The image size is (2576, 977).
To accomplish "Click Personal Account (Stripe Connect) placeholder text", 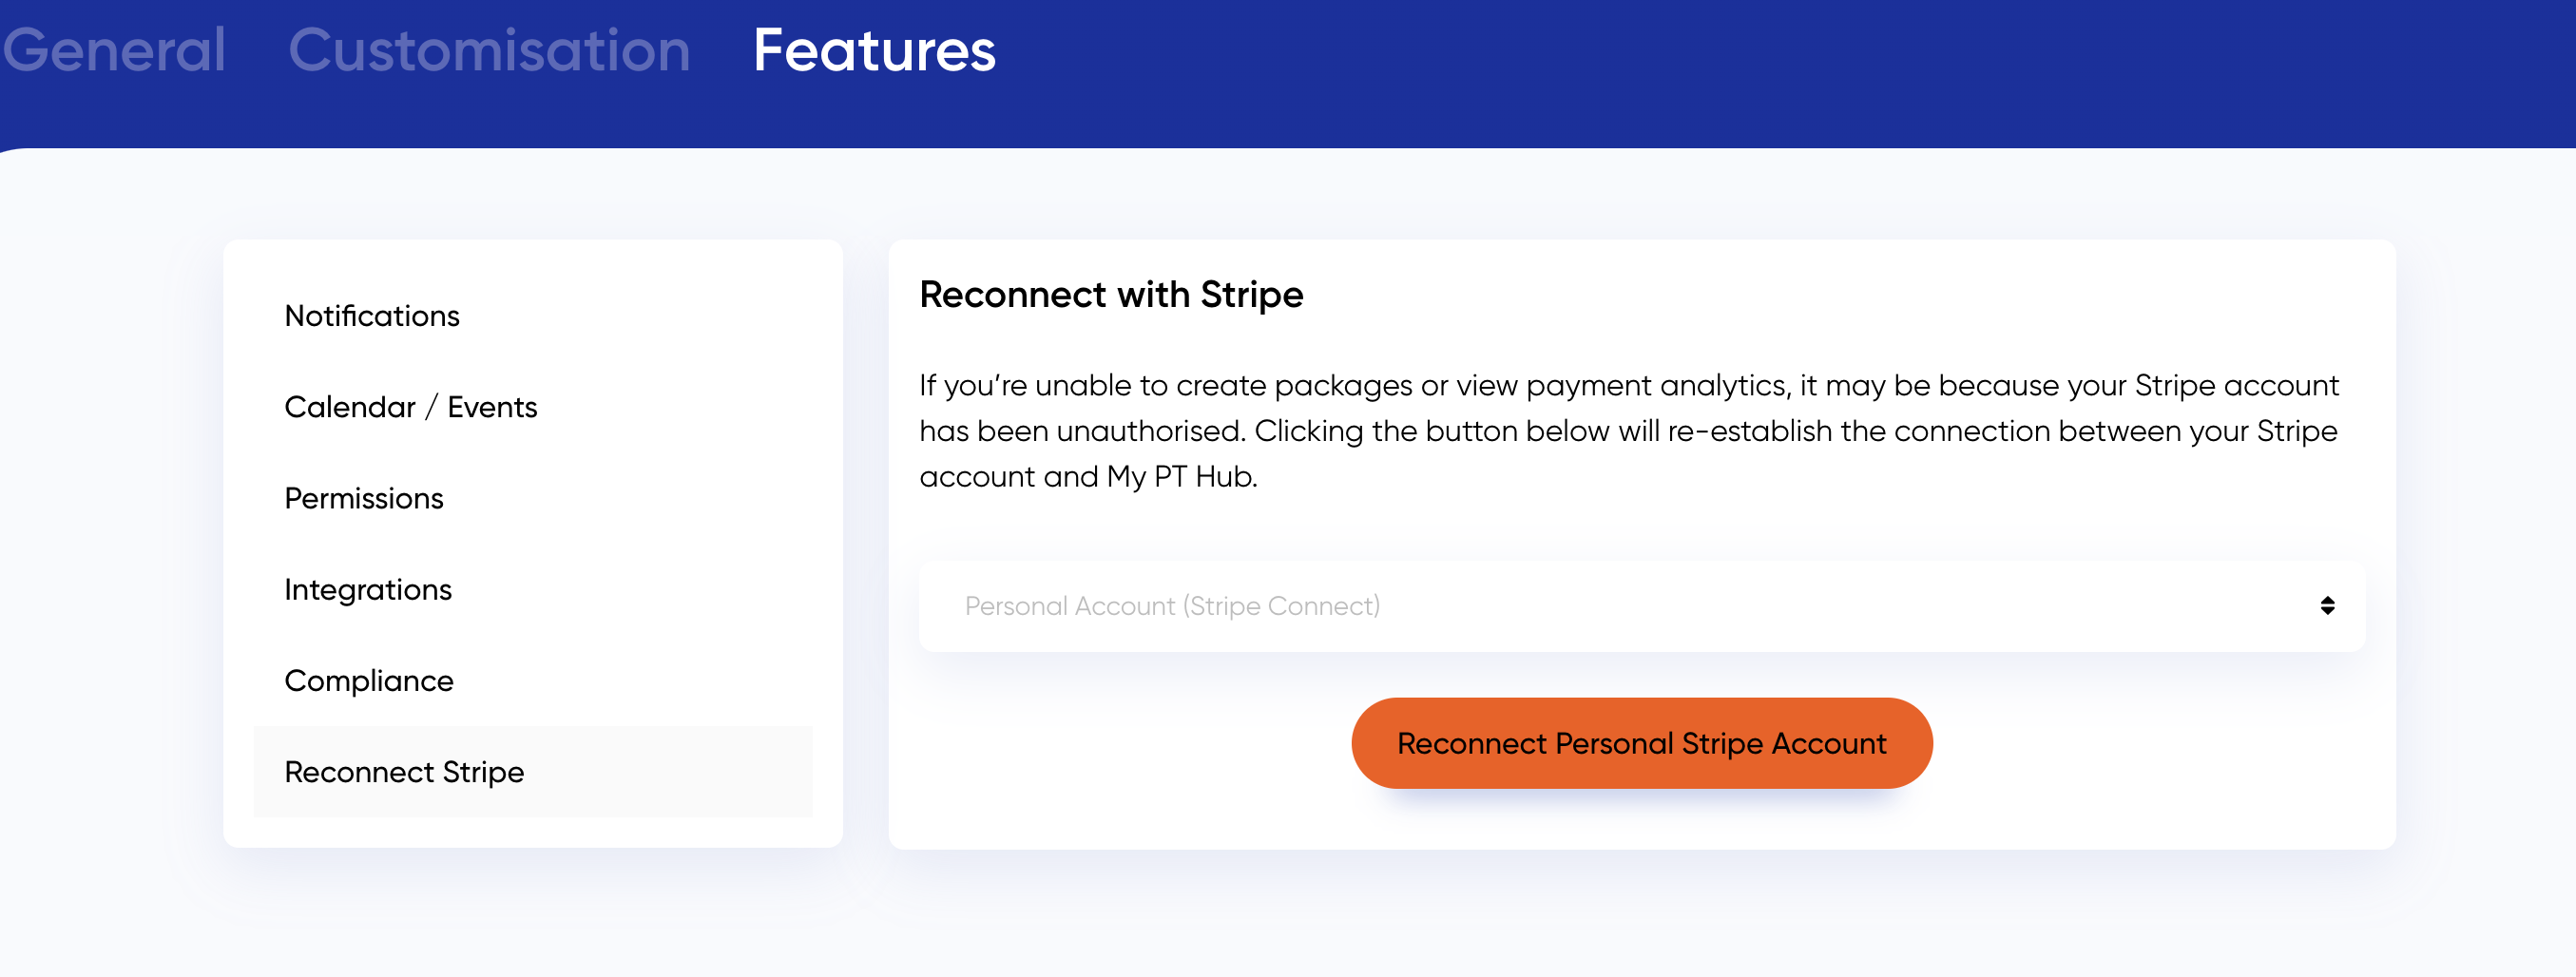I will [1172, 606].
